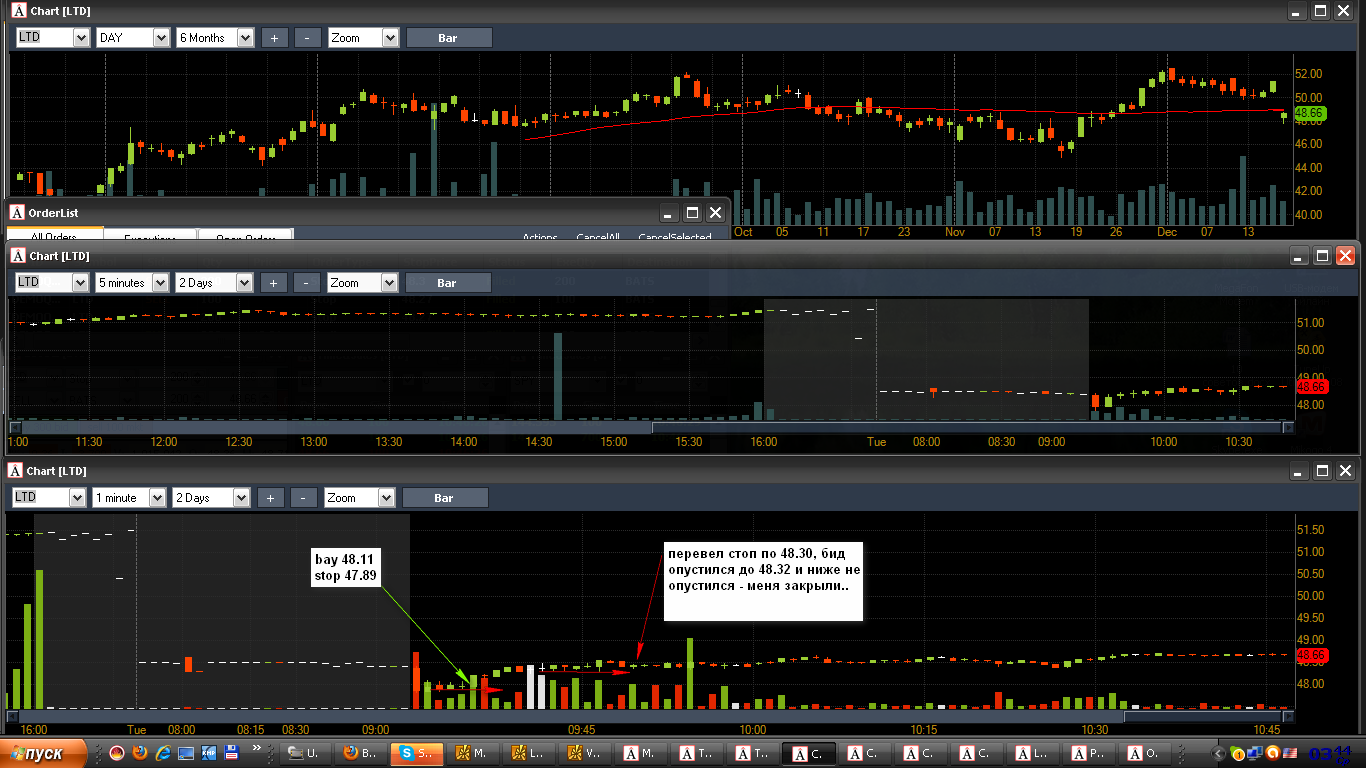The width and height of the screenshot is (1366, 768).
Task: Click app icon of the 5 minutes chart window
Action: click(18, 256)
